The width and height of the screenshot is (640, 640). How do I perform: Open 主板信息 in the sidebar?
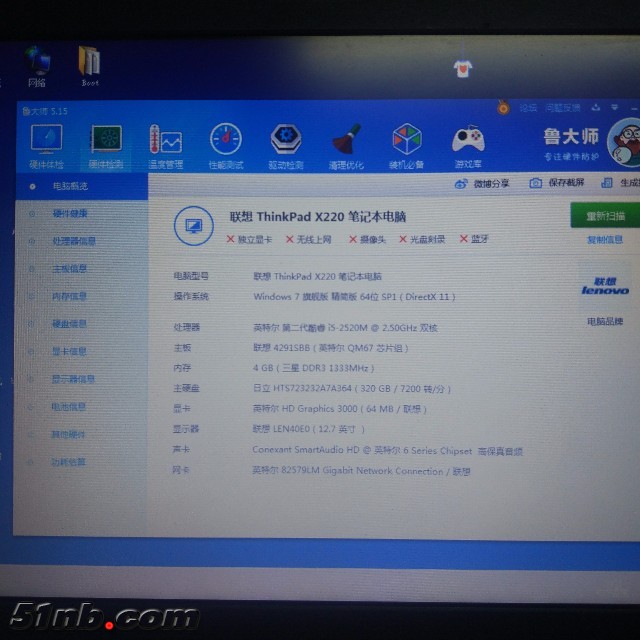(x=69, y=269)
